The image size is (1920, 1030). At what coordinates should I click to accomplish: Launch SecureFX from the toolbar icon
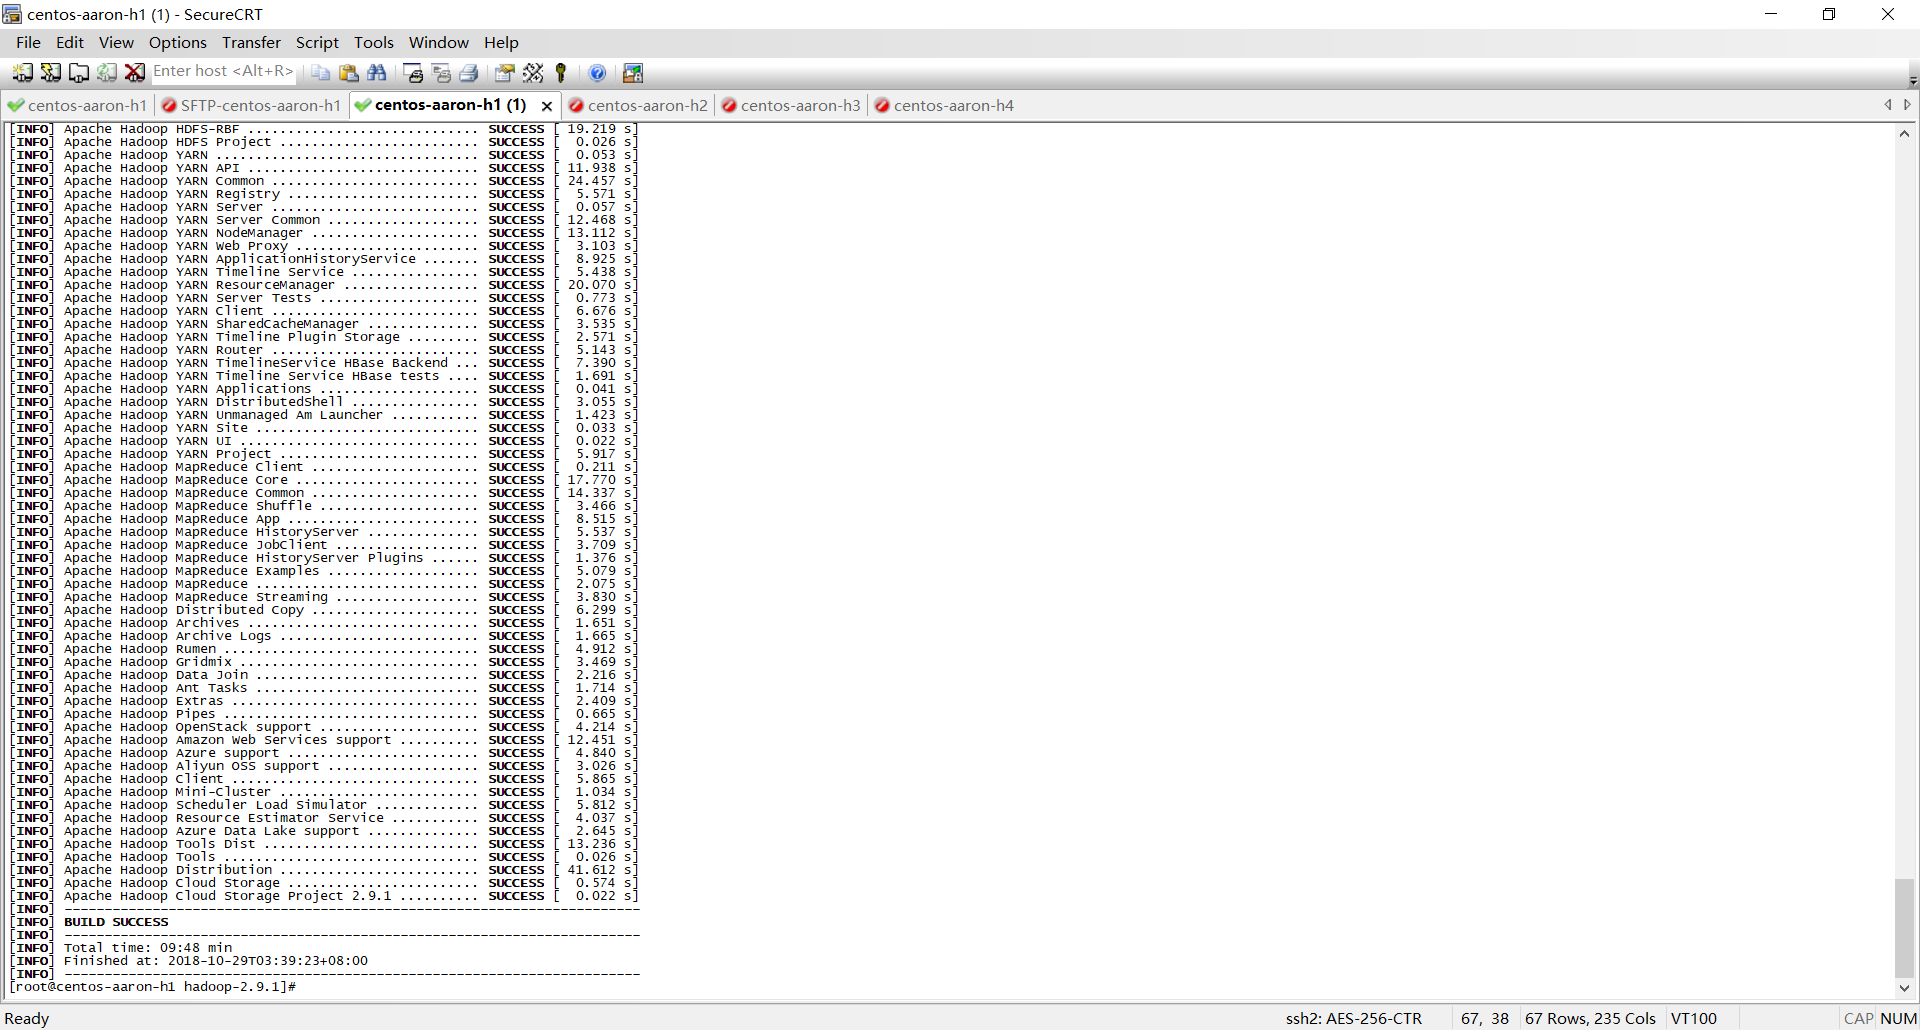(x=633, y=73)
